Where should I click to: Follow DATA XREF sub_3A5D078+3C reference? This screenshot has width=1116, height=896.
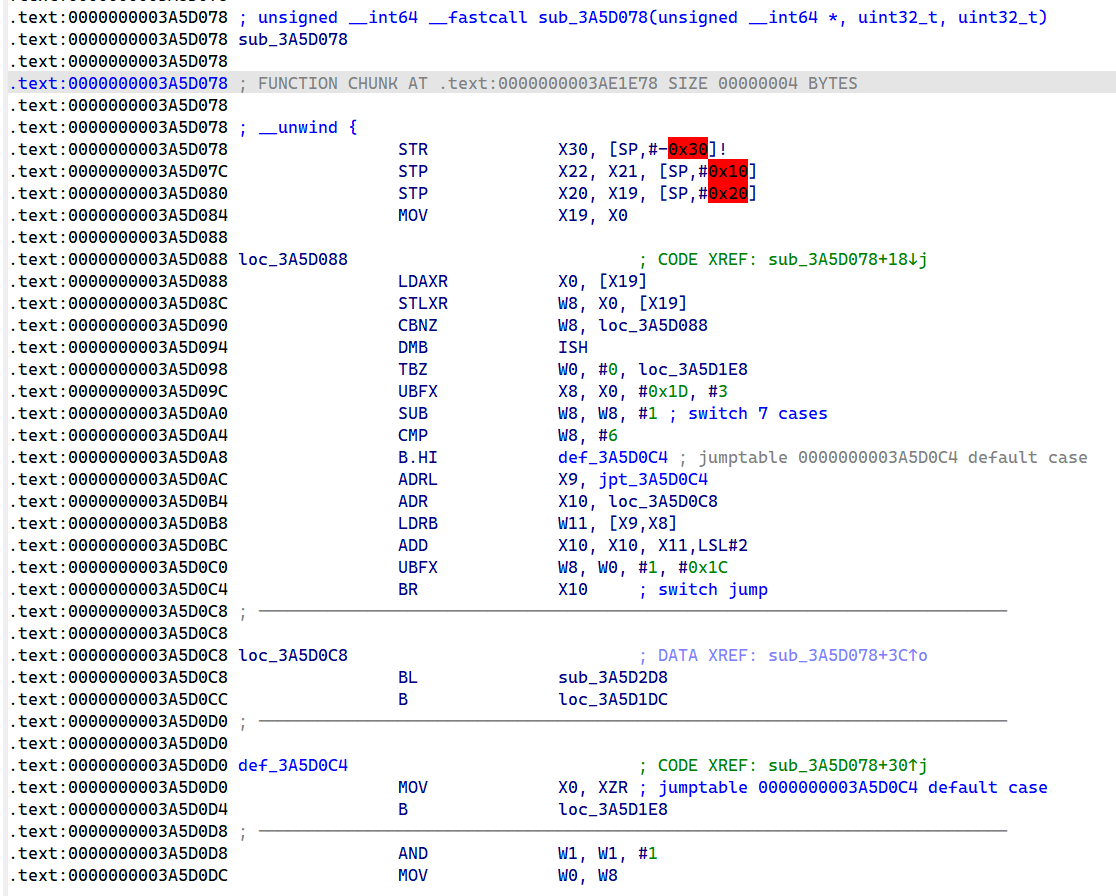click(847, 655)
